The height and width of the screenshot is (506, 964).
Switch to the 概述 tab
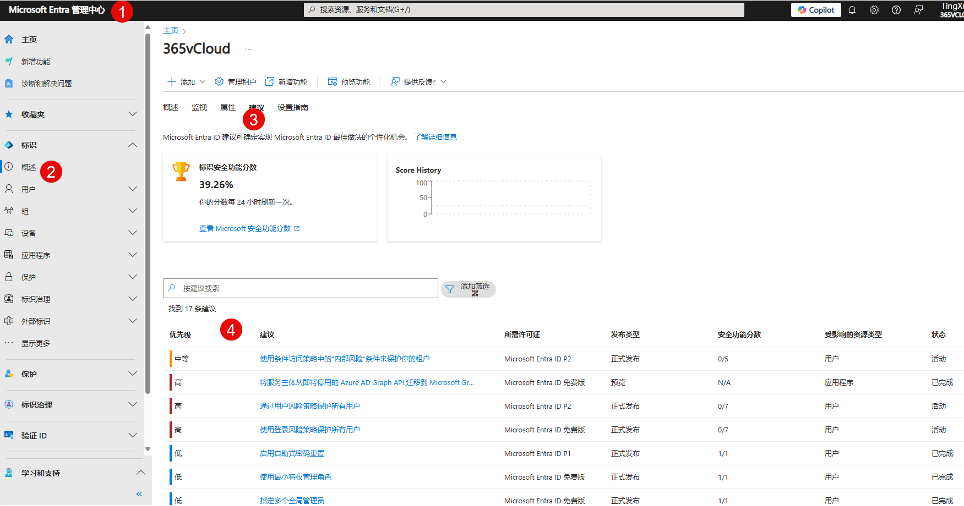(170, 108)
